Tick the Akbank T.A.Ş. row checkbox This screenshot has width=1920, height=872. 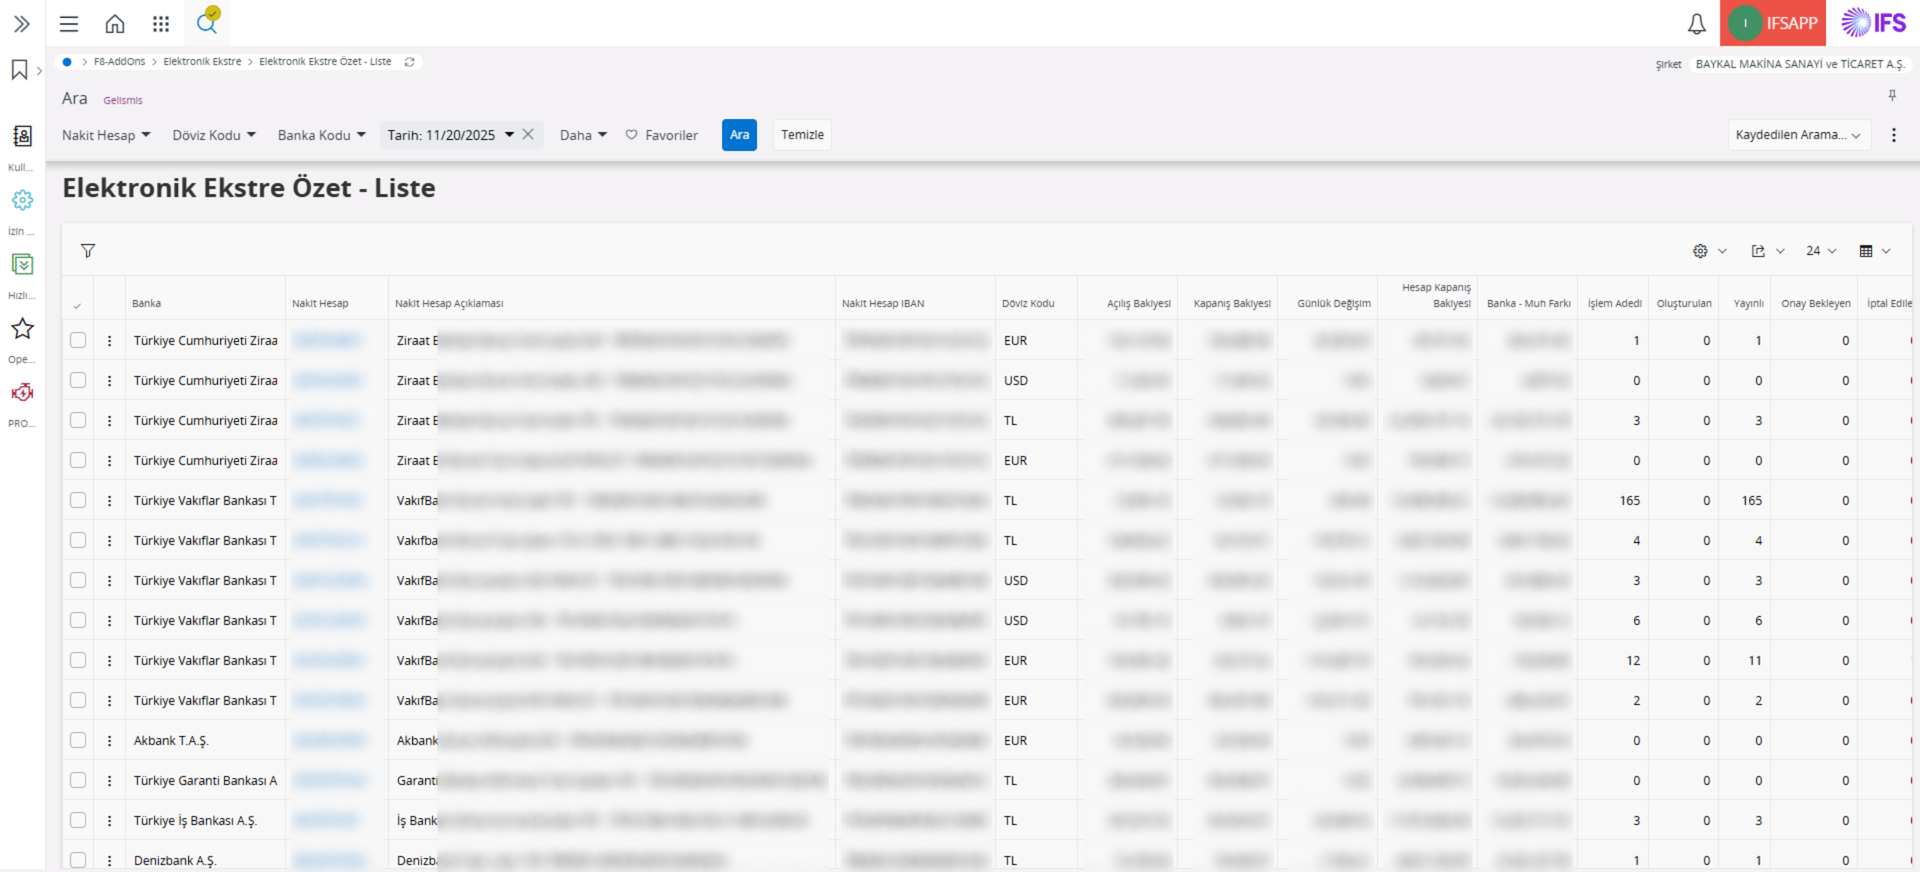tap(78, 740)
